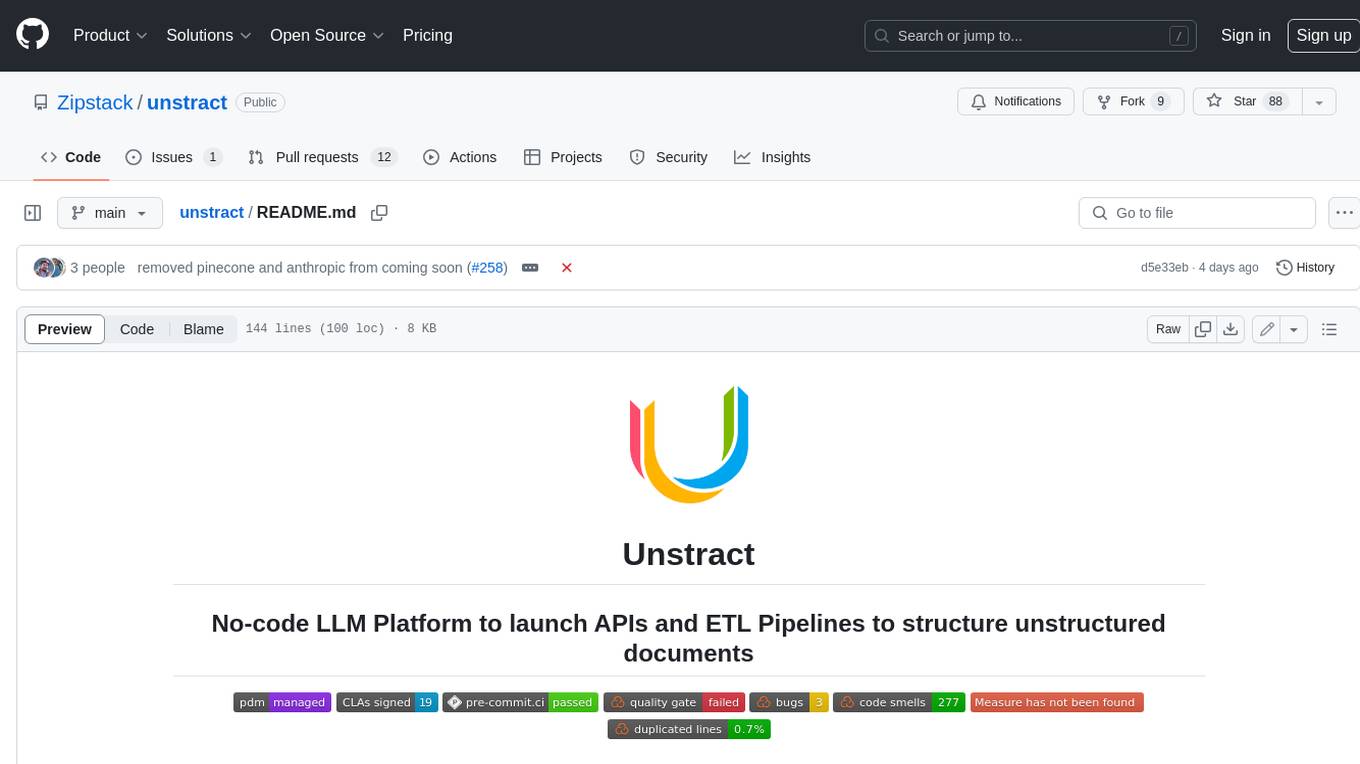The width and height of the screenshot is (1360, 764).
Task: Click the code smells 277 badge
Action: [899, 702]
